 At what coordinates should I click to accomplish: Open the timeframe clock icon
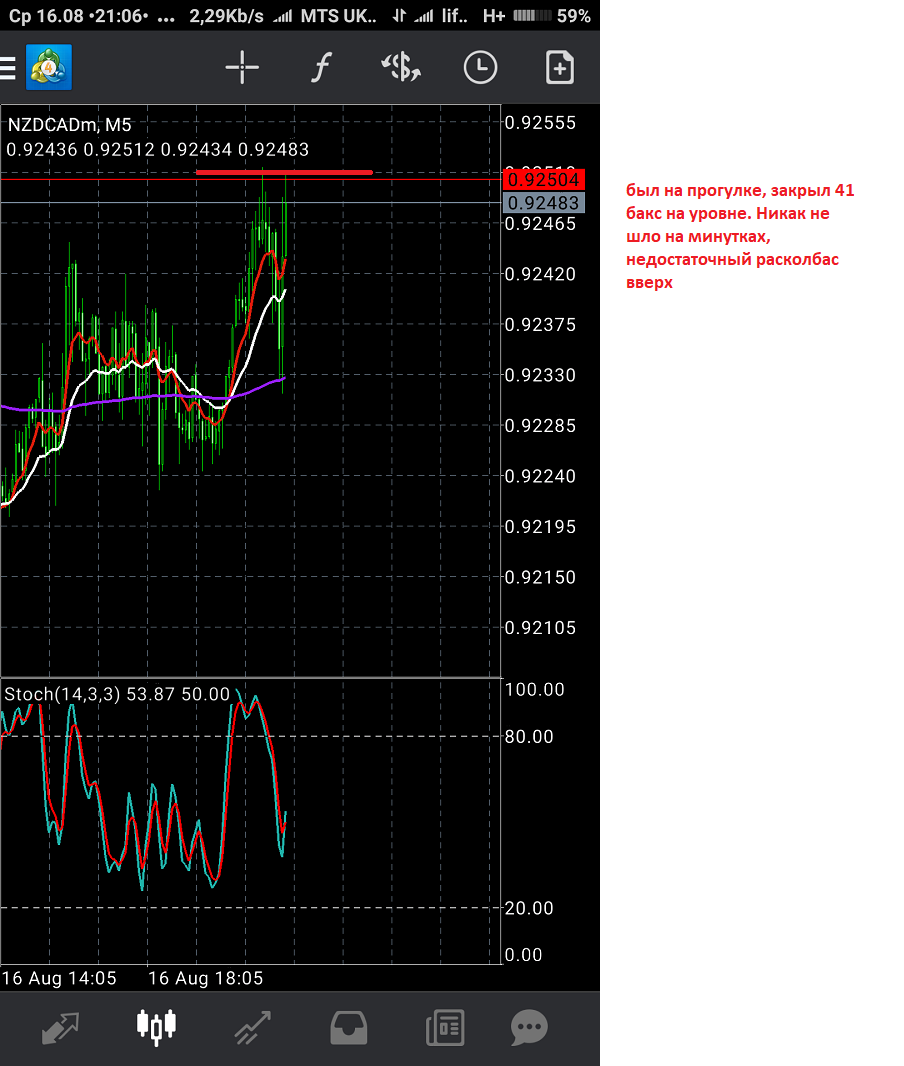(x=481, y=67)
